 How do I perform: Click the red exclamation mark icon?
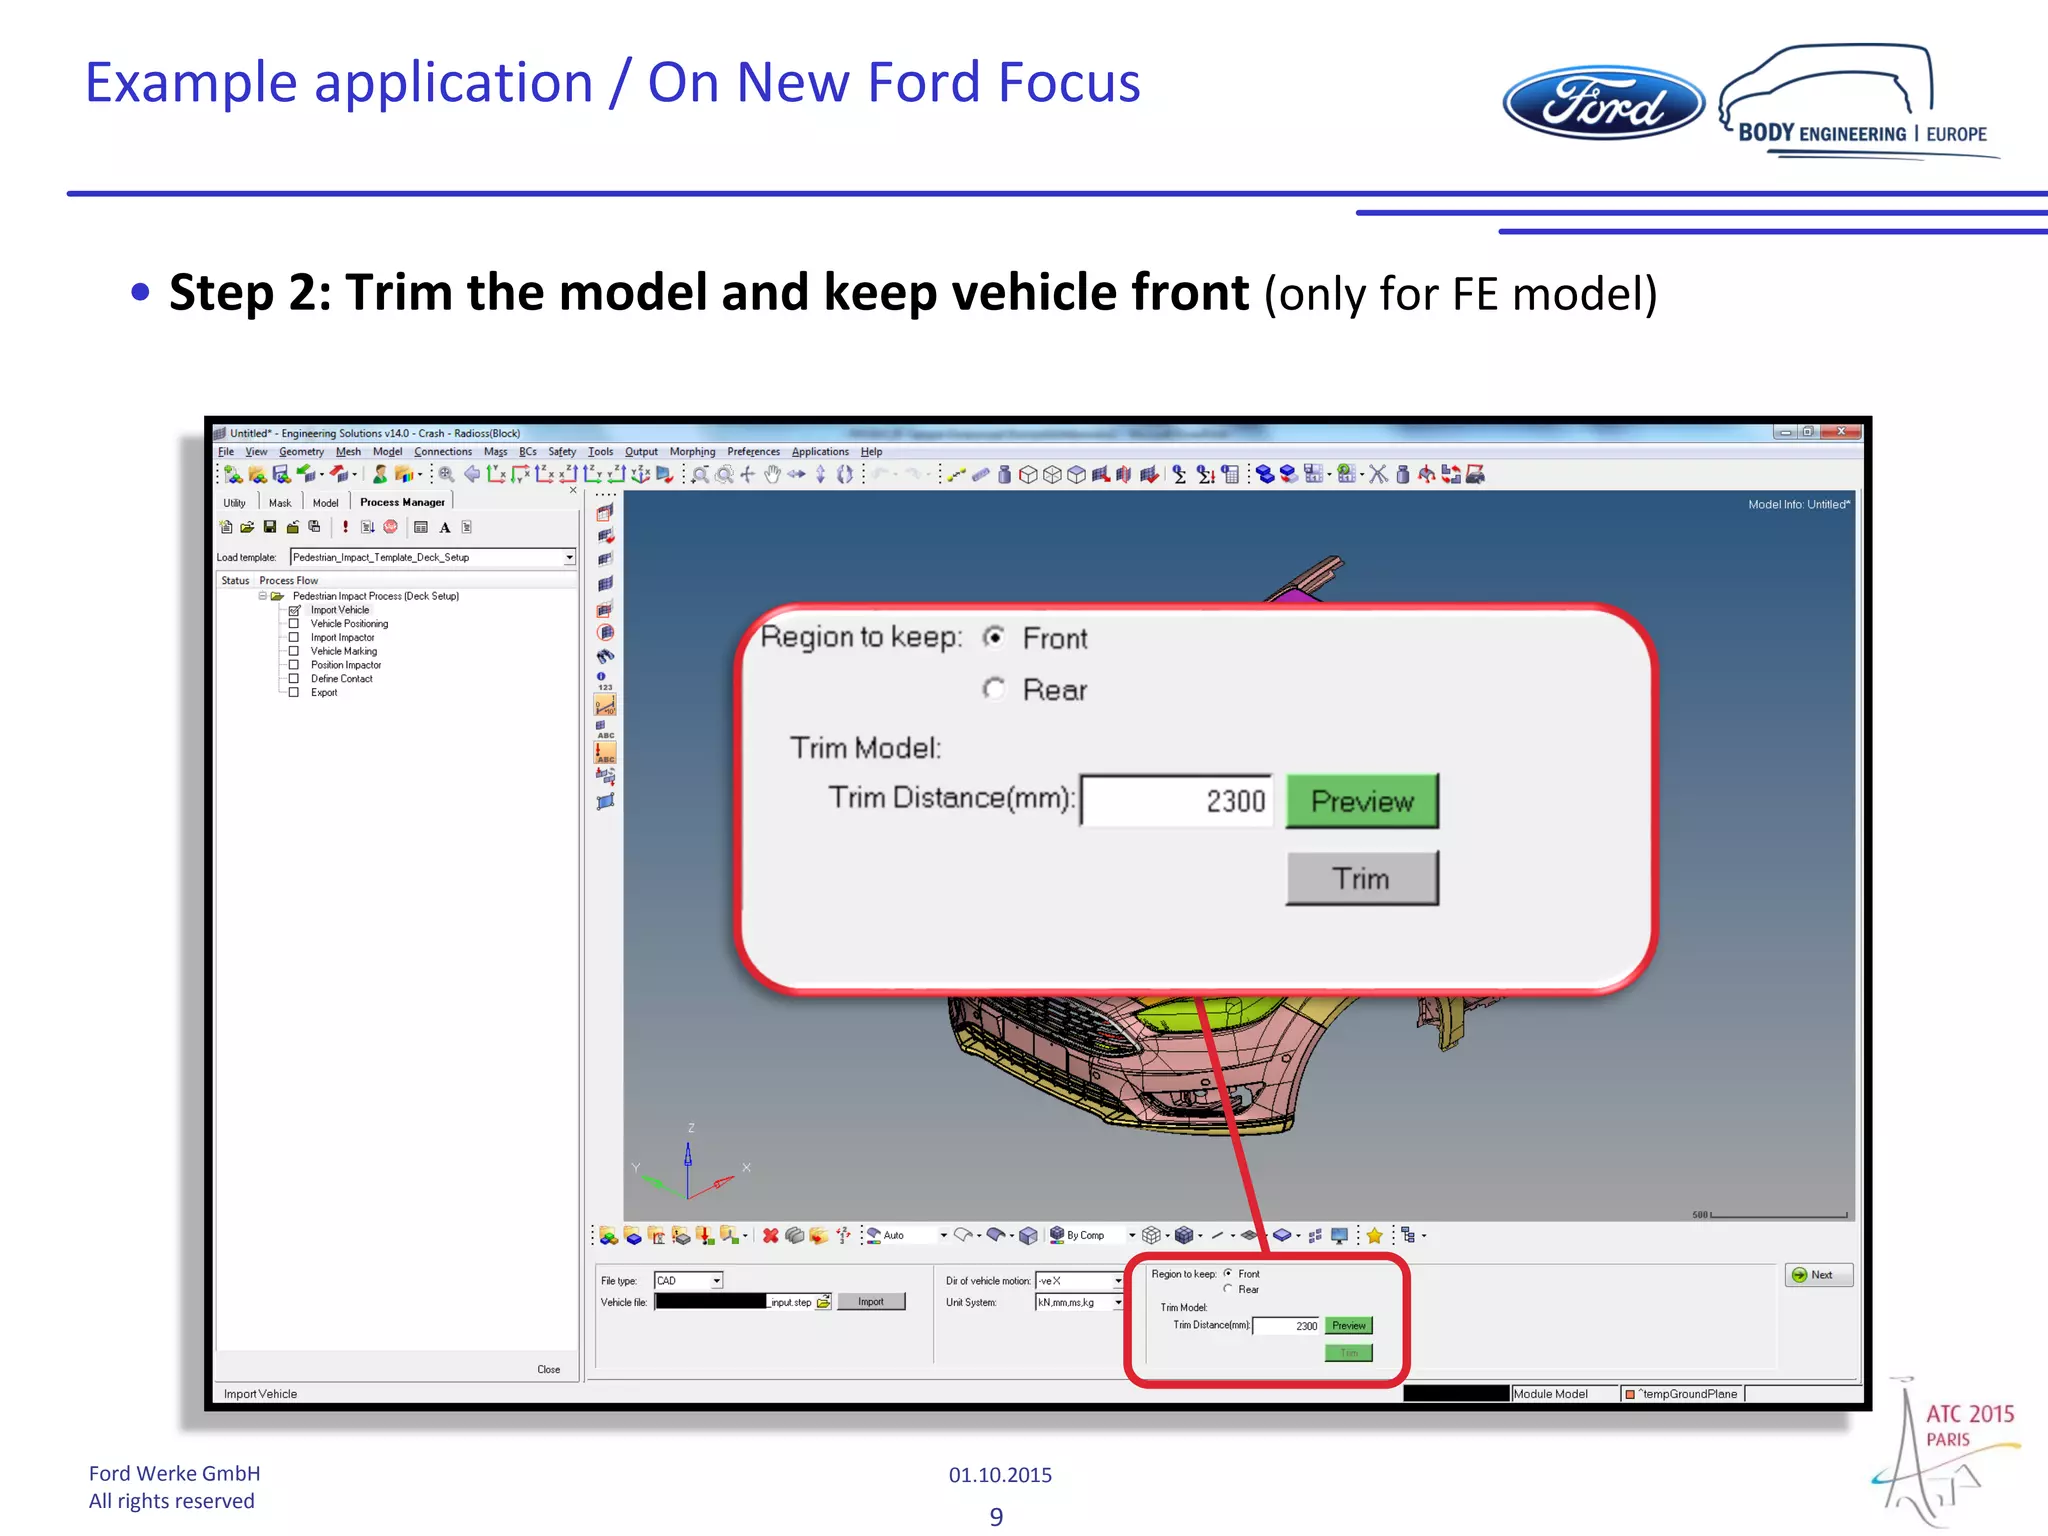click(x=346, y=527)
